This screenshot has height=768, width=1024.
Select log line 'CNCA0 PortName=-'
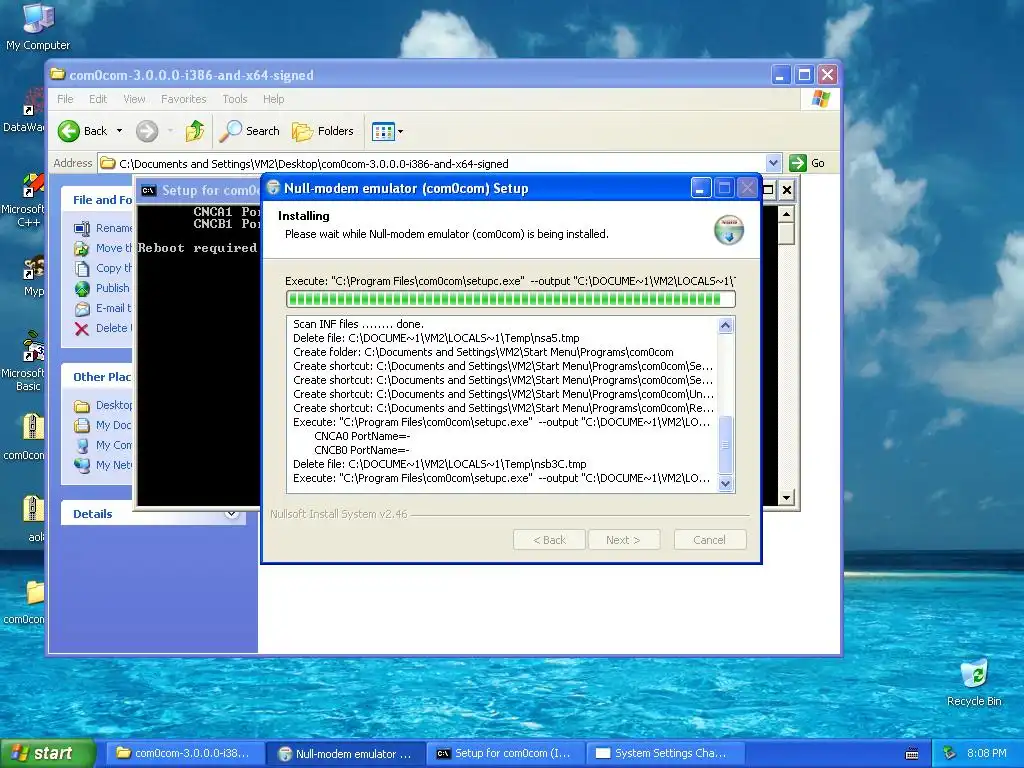pyautogui.click(x=362, y=436)
